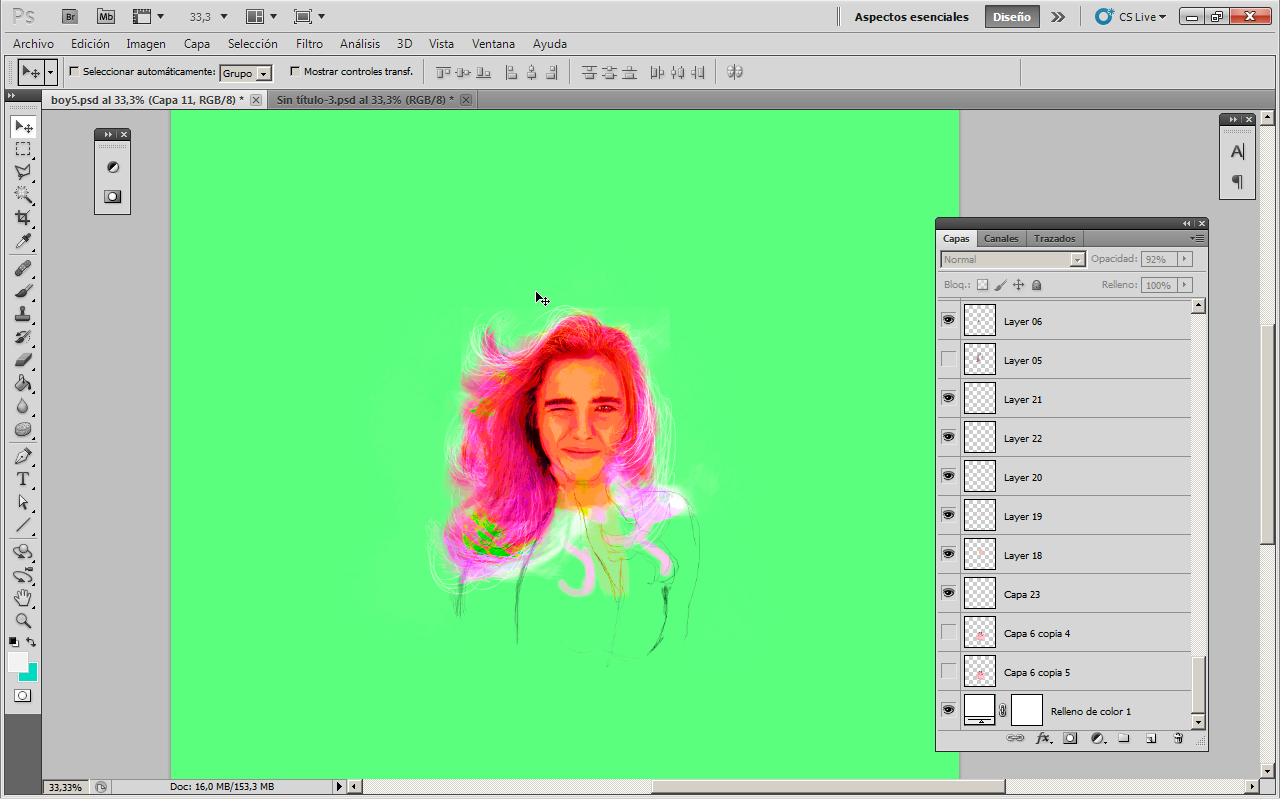Switch to the Trazados tab
1280x800 pixels.
pos(1055,238)
